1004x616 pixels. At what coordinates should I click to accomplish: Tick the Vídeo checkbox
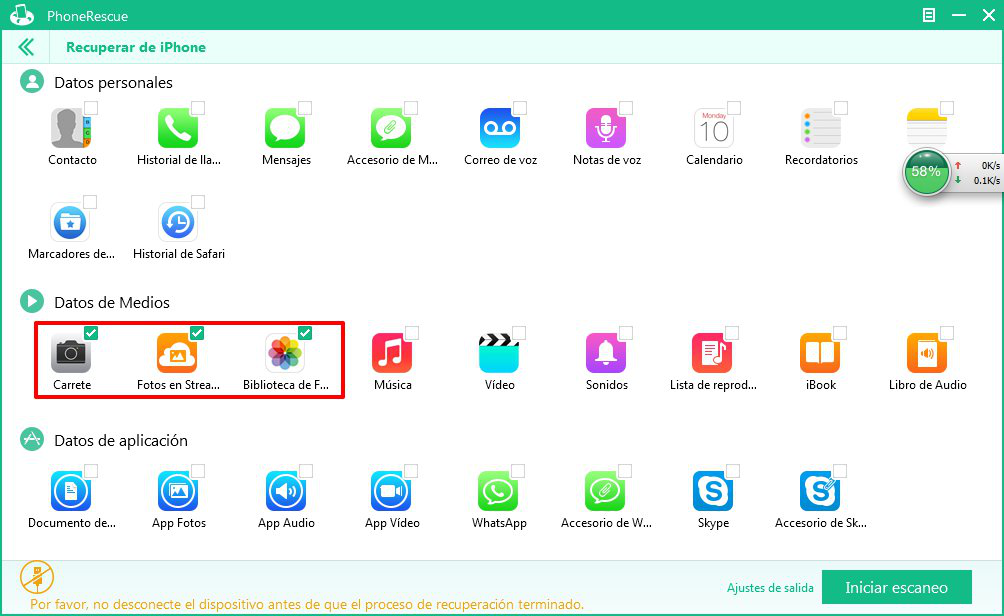click(x=519, y=332)
